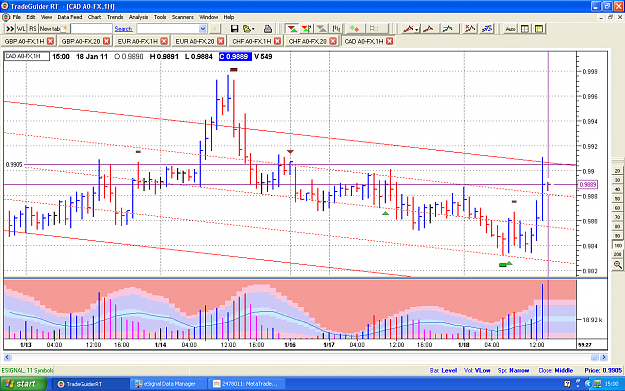The image size is (625, 391).
Task: Open the File menu
Action: [x=16, y=17]
